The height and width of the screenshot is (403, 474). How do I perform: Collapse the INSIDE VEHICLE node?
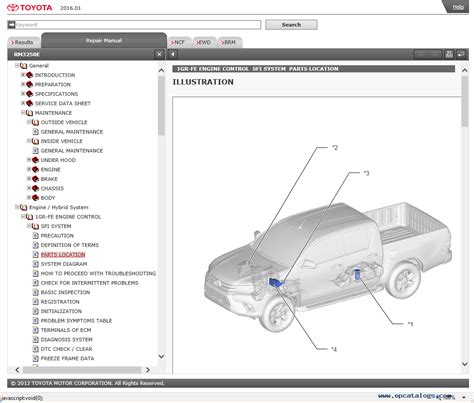pyautogui.click(x=29, y=141)
